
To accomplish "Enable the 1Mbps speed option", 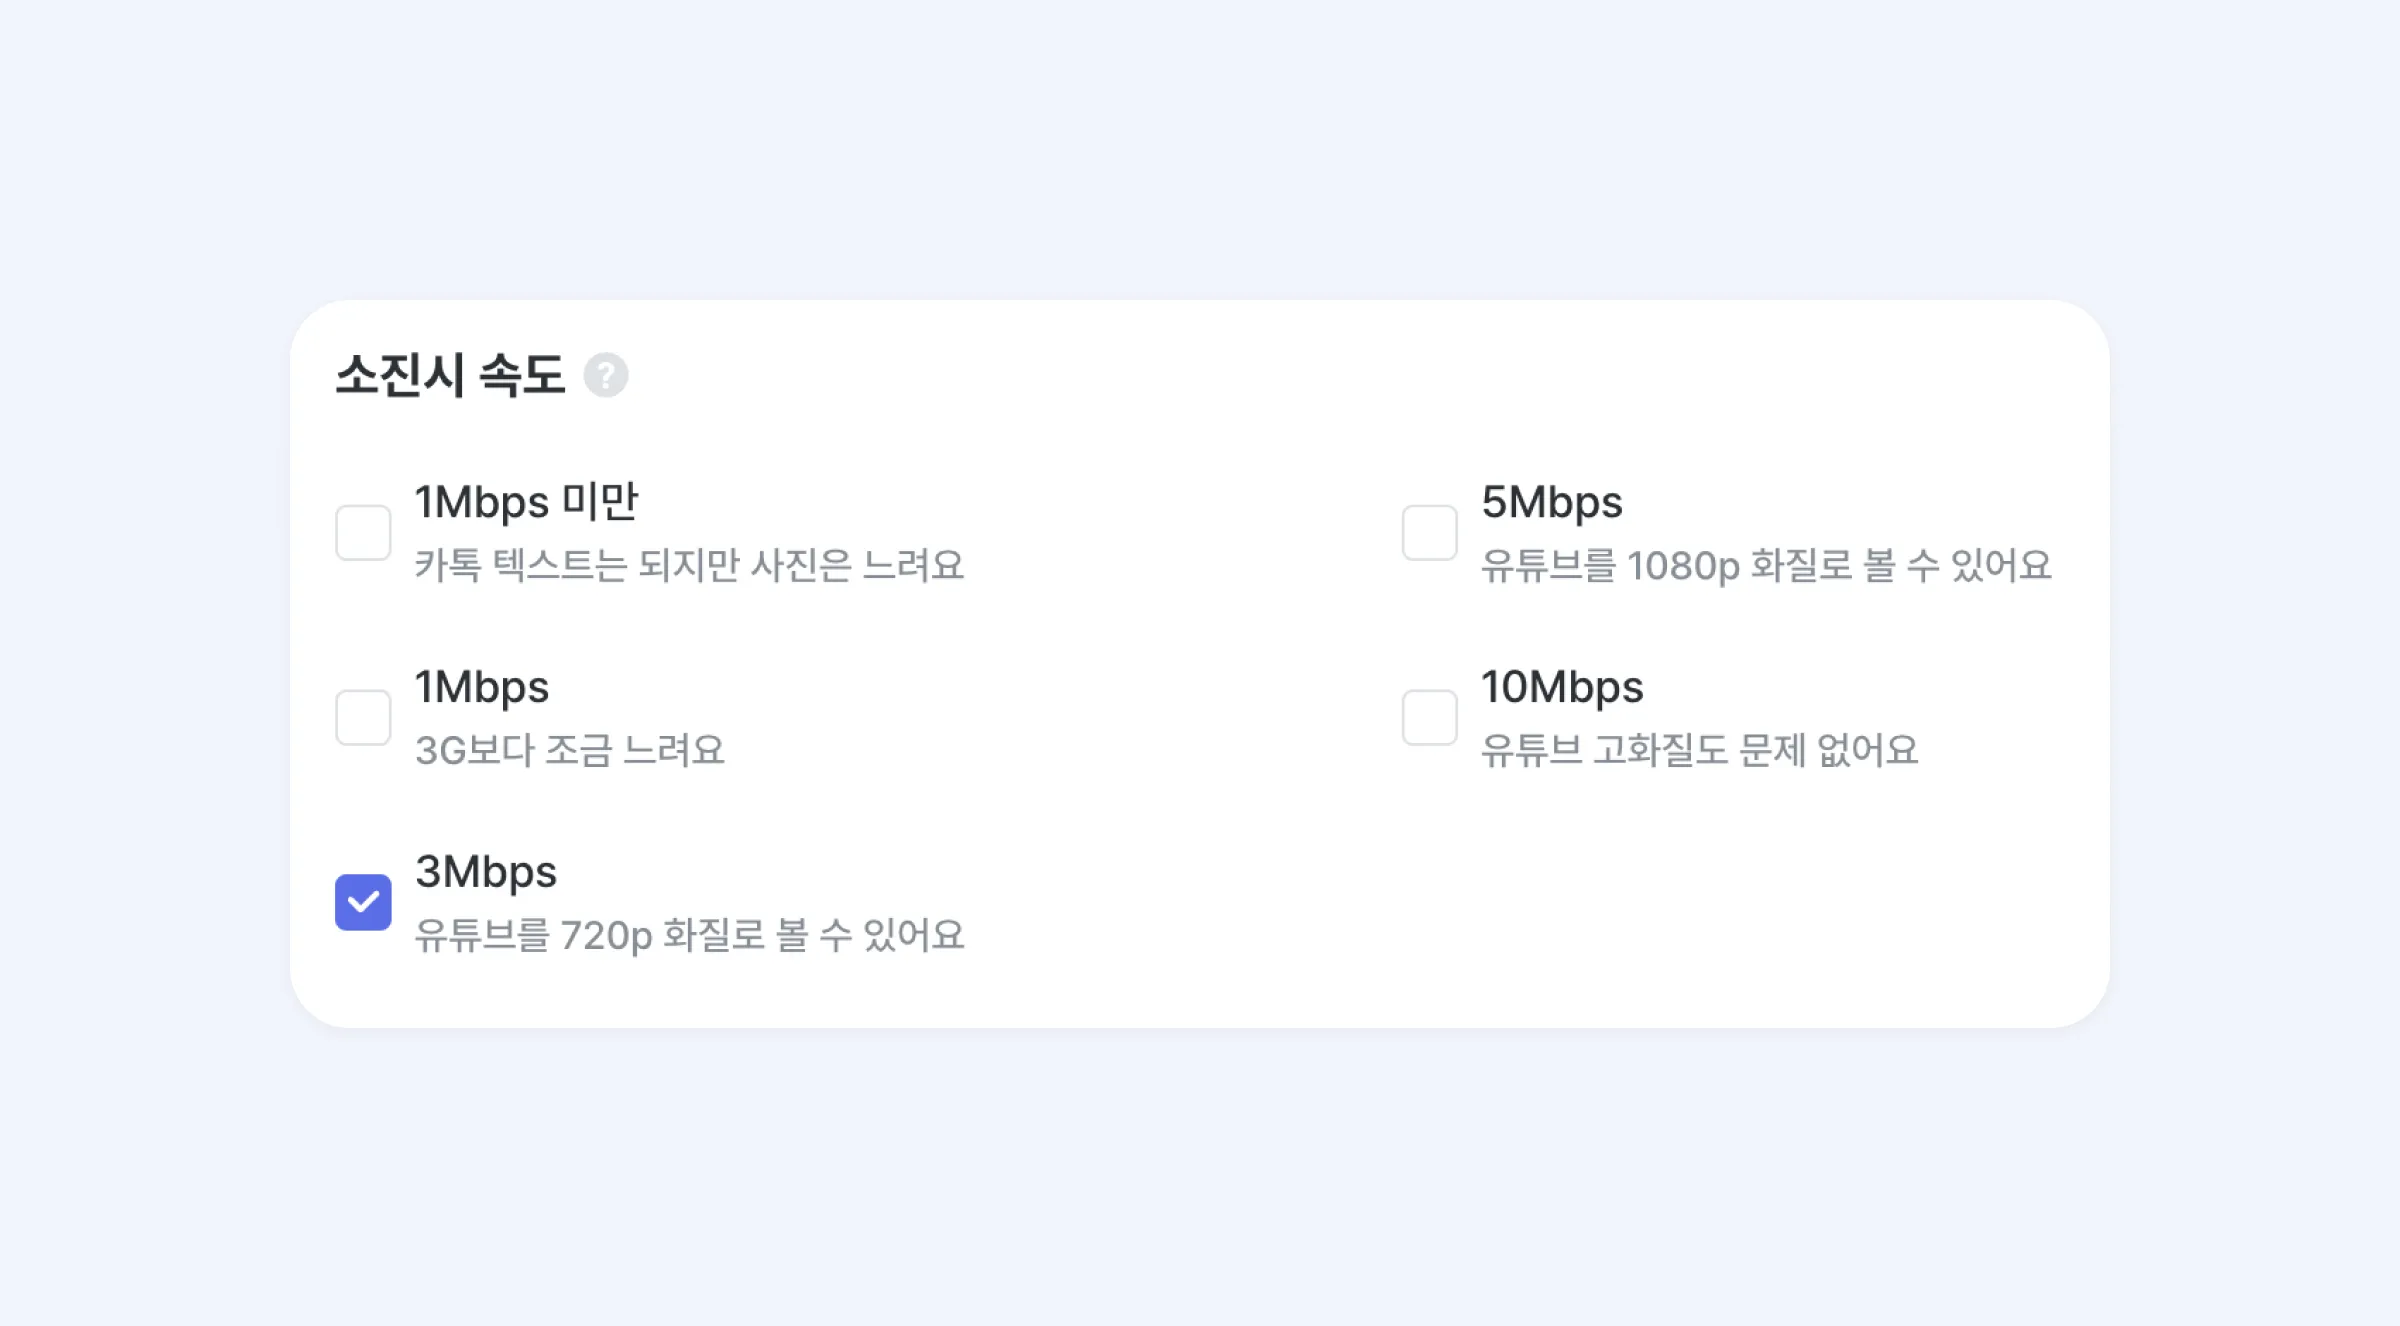I will pos(363,716).
